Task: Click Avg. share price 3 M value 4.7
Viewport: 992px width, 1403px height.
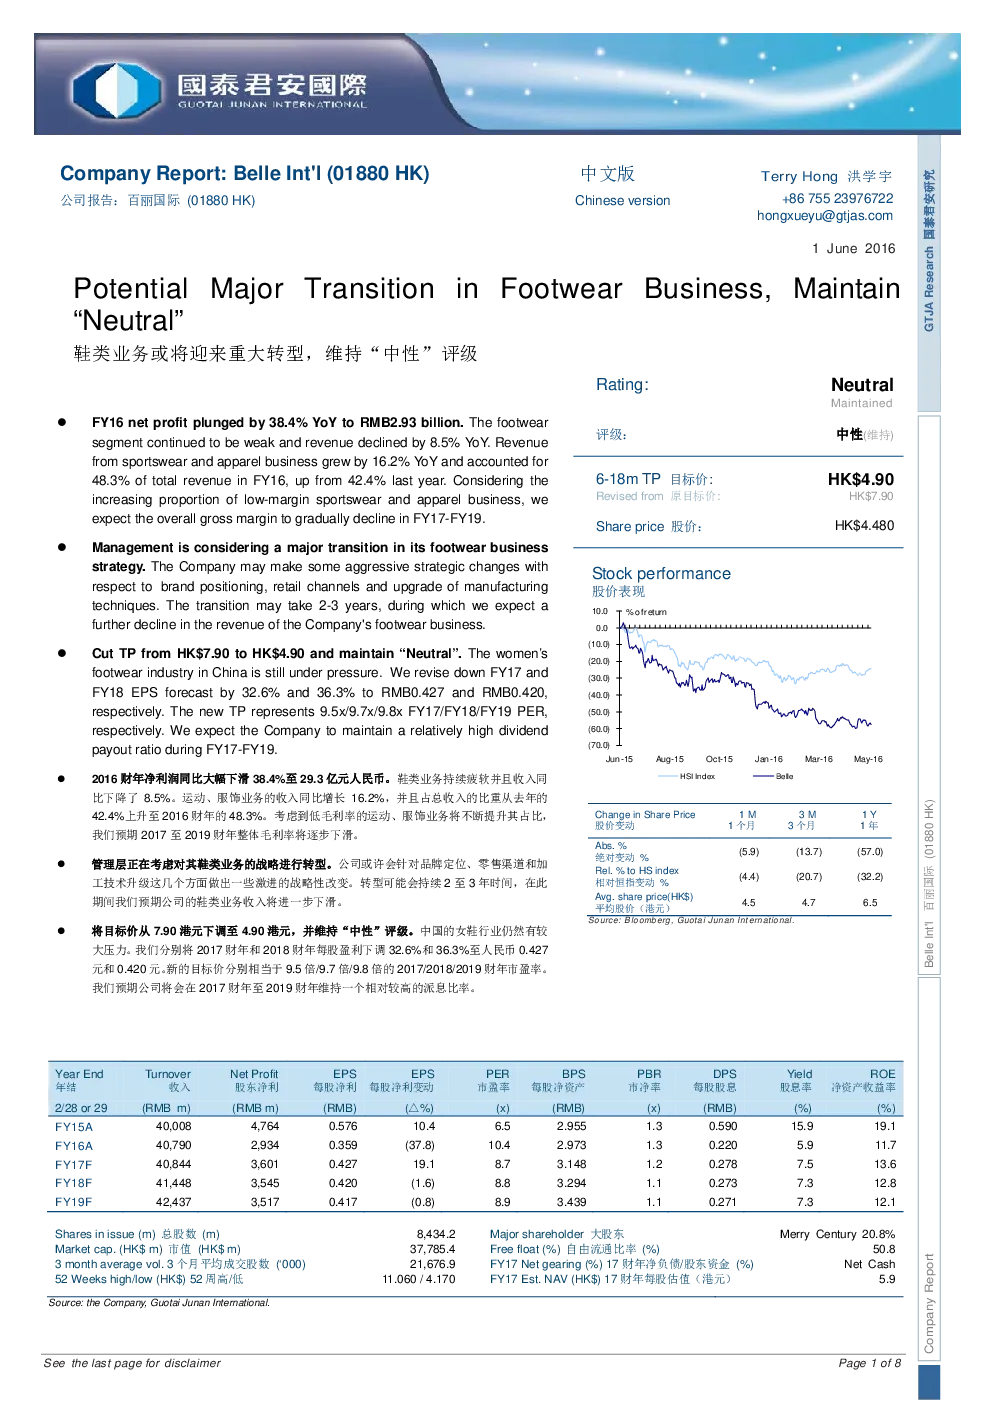Action: tap(808, 902)
